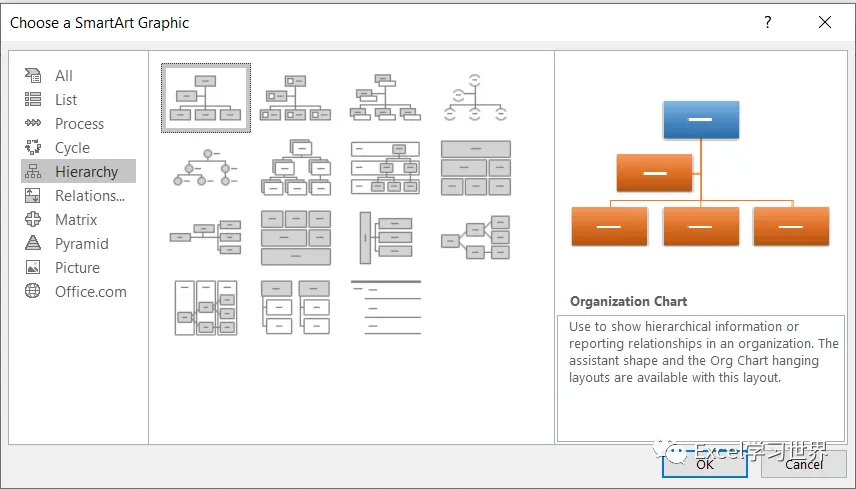Viewport: 856px width, 489px height.
Task: Choose the Circle Picture Hierarchy layout
Action: pyautogui.click(x=206, y=168)
